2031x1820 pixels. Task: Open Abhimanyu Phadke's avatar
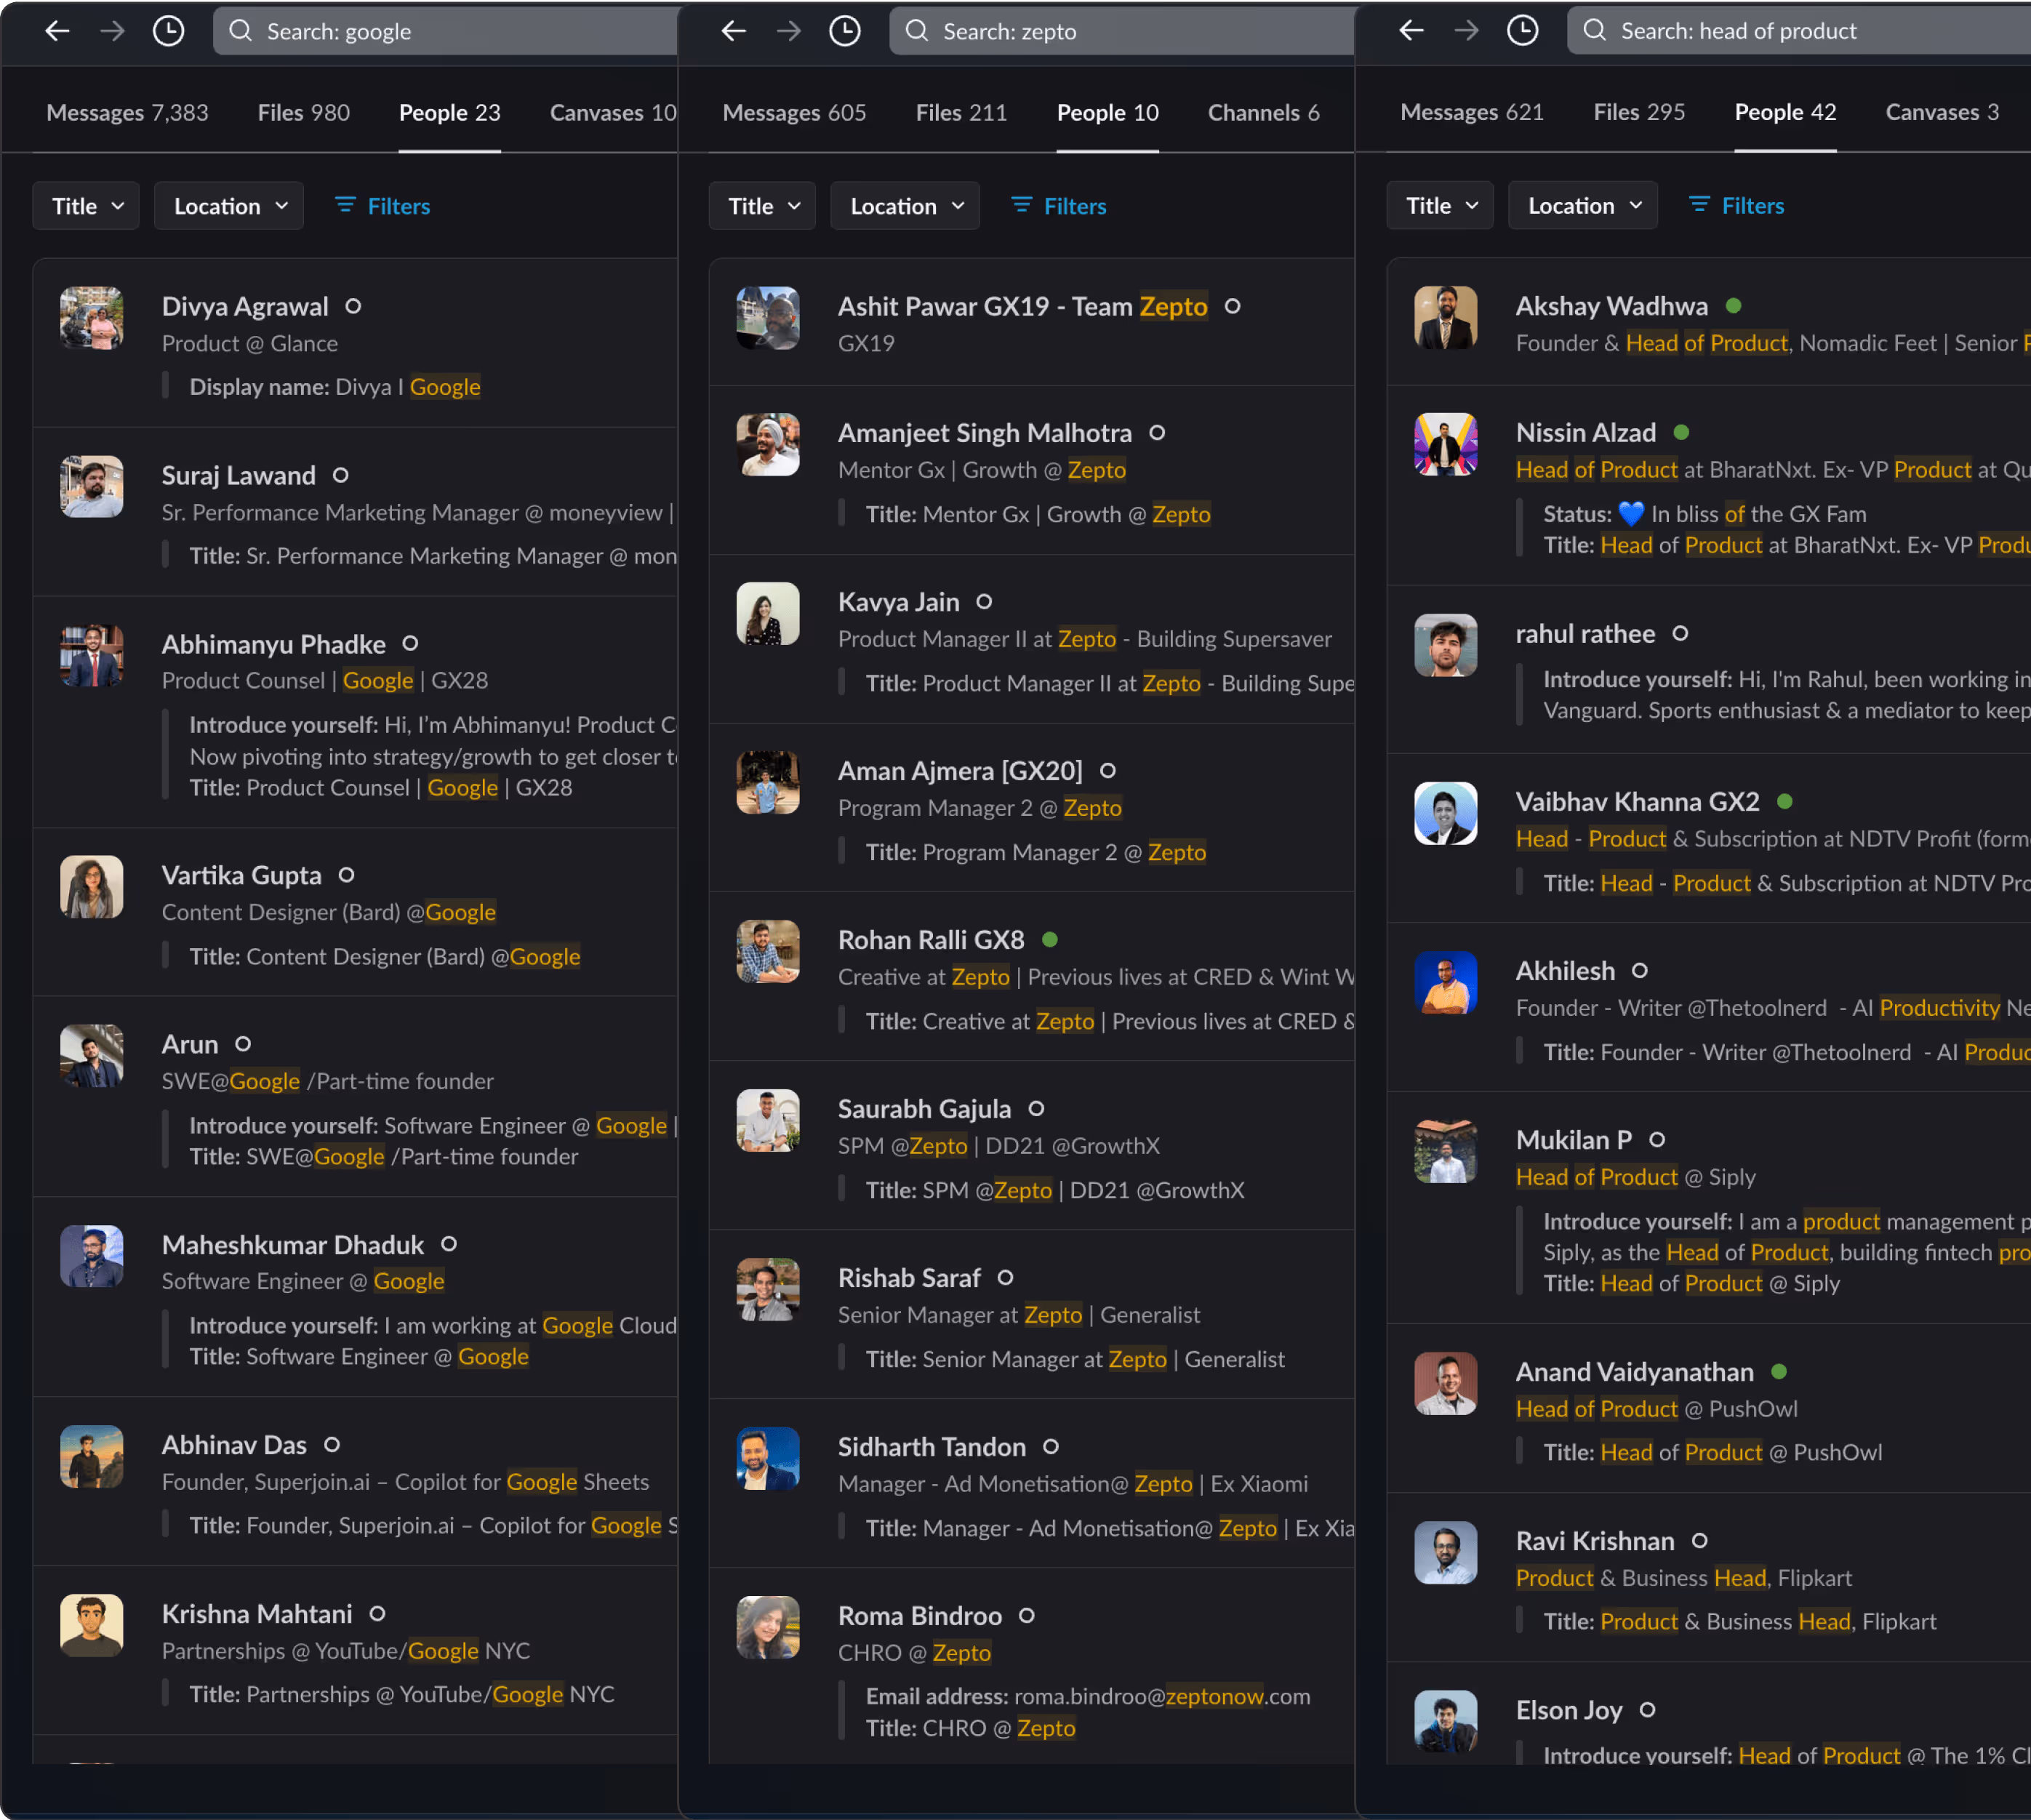[x=92, y=656]
